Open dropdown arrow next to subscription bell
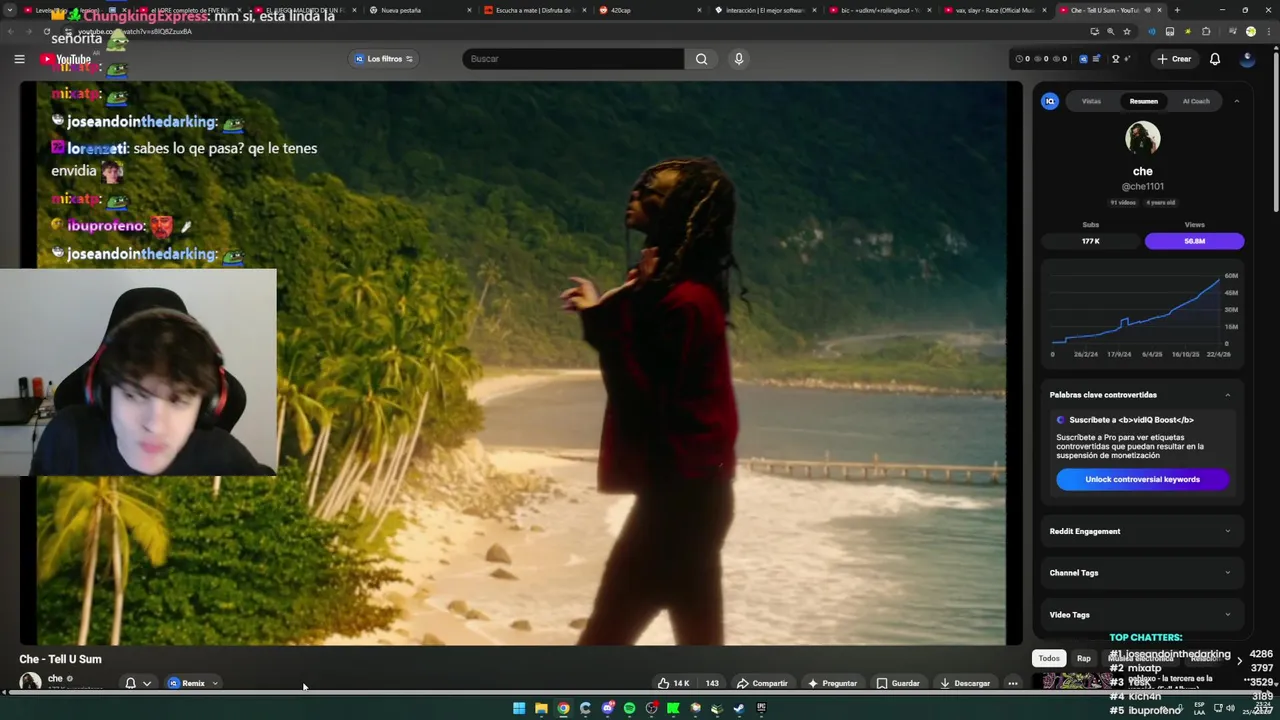1280x720 pixels. click(147, 683)
